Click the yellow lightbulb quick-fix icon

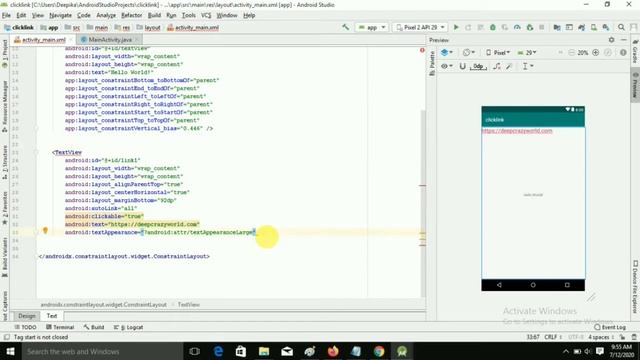45,231
